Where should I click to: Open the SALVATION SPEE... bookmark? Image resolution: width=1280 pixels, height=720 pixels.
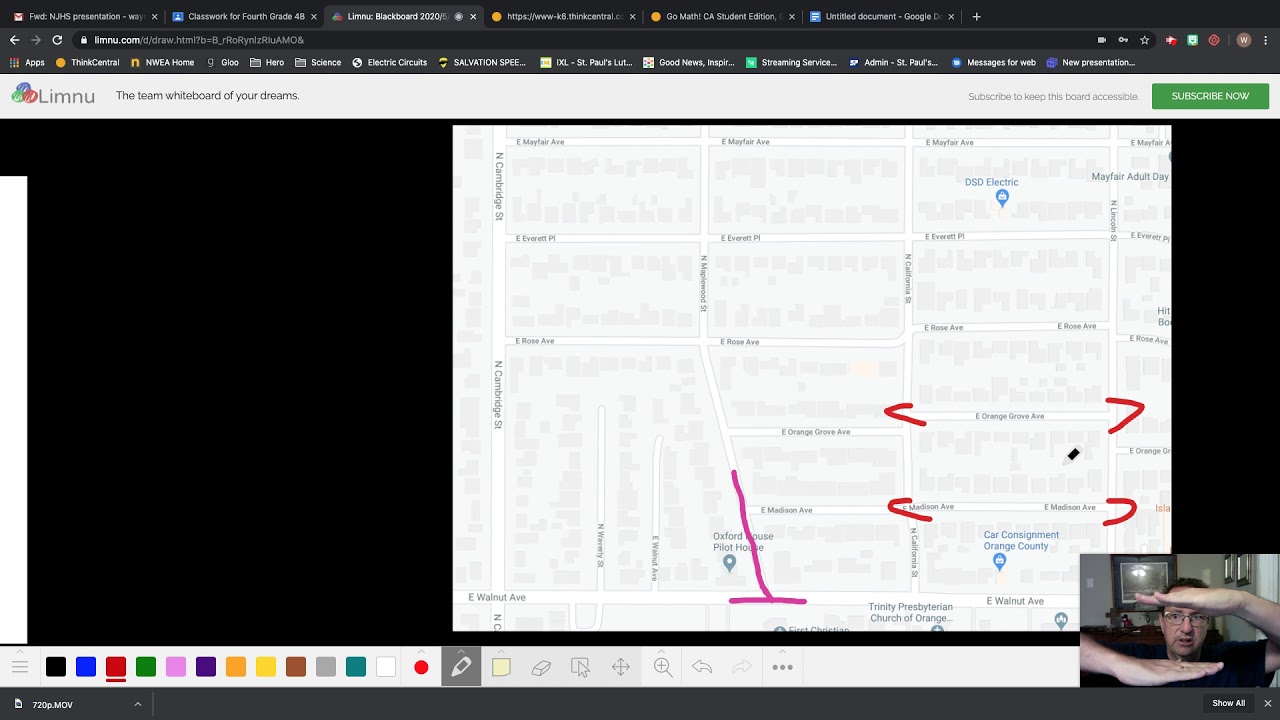click(x=482, y=62)
